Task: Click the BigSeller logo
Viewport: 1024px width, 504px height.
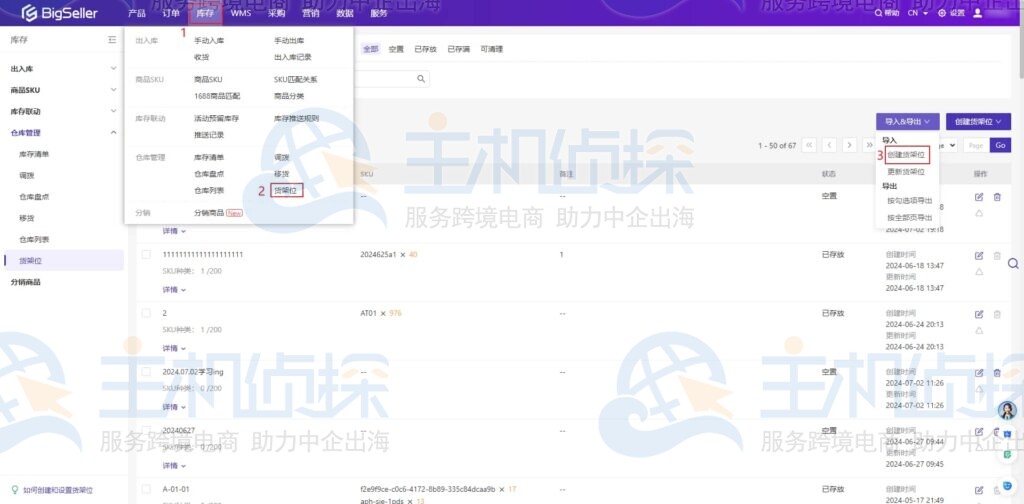Action: [59, 13]
